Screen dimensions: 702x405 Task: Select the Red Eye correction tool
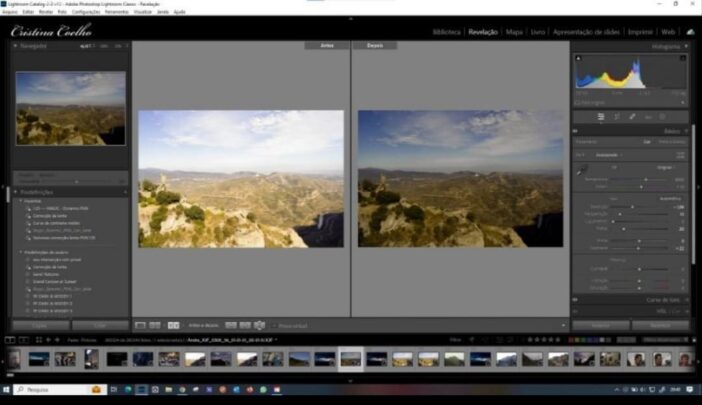[x=648, y=117]
